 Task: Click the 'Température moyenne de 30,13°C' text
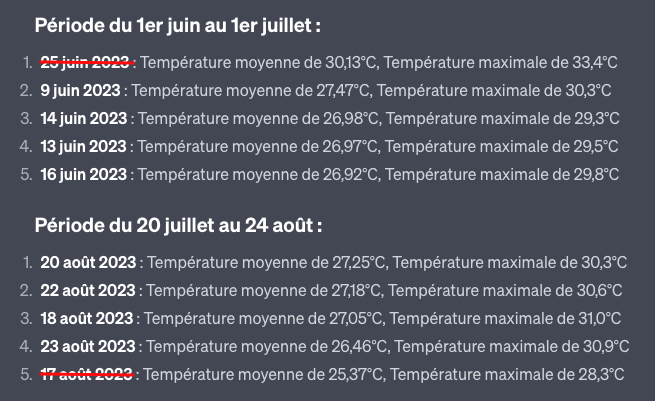pos(258,63)
